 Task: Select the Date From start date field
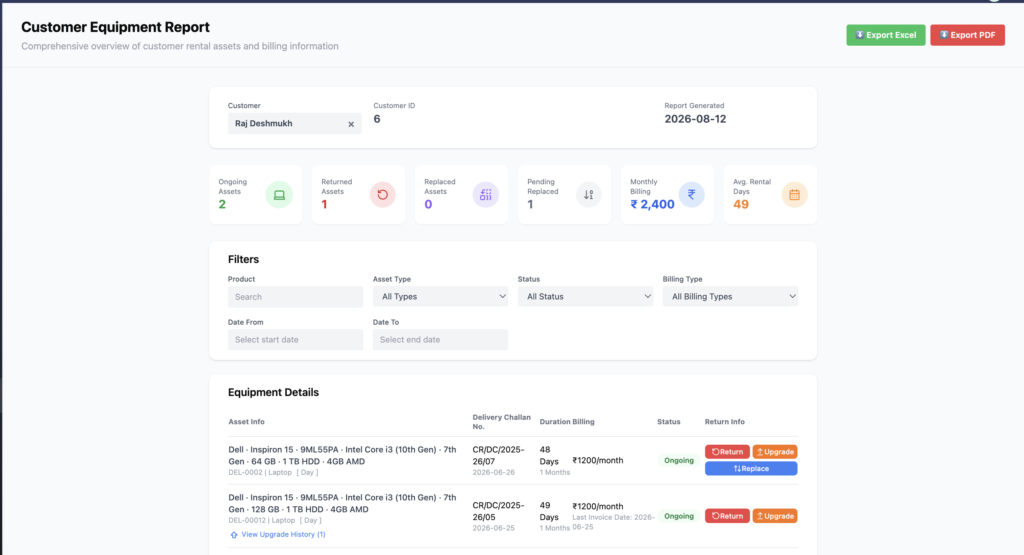[x=295, y=340]
